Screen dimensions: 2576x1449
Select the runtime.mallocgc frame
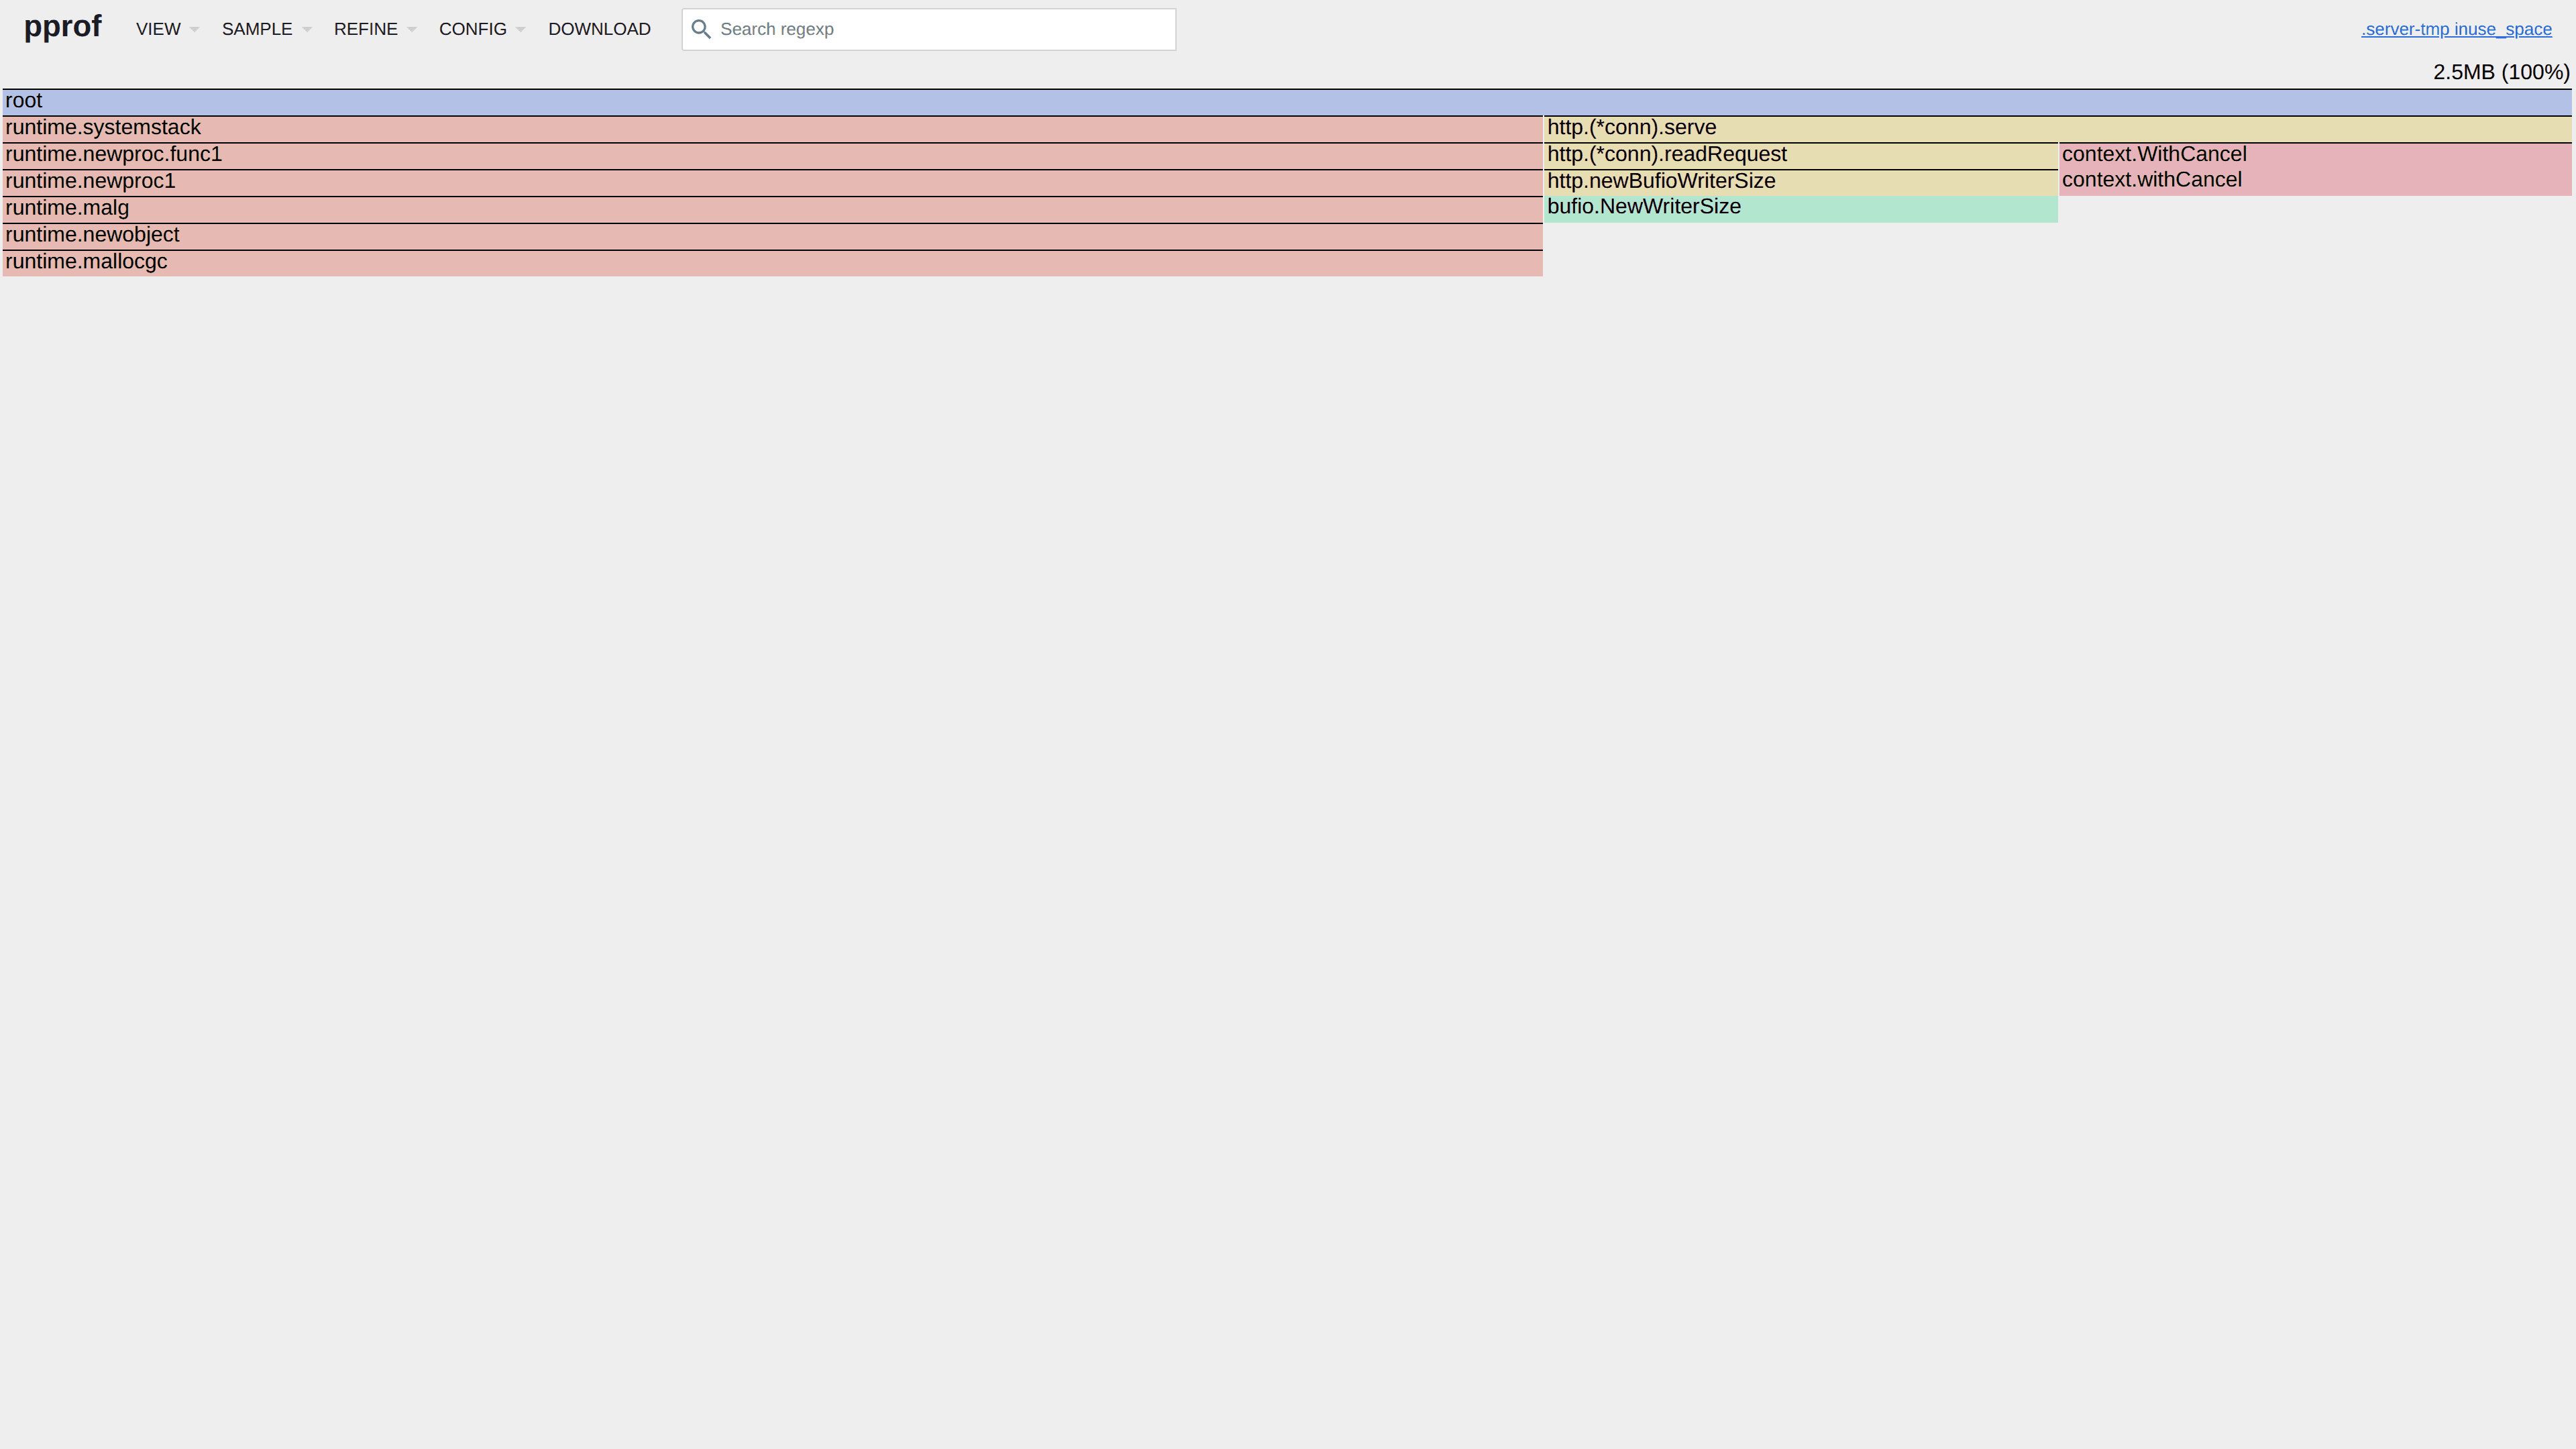(772, 263)
